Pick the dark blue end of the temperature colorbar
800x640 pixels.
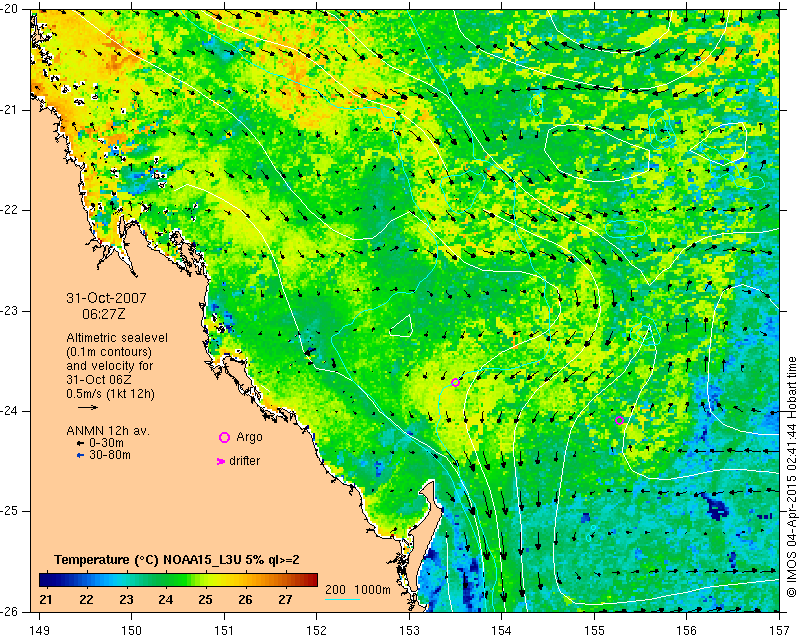pos(44,580)
